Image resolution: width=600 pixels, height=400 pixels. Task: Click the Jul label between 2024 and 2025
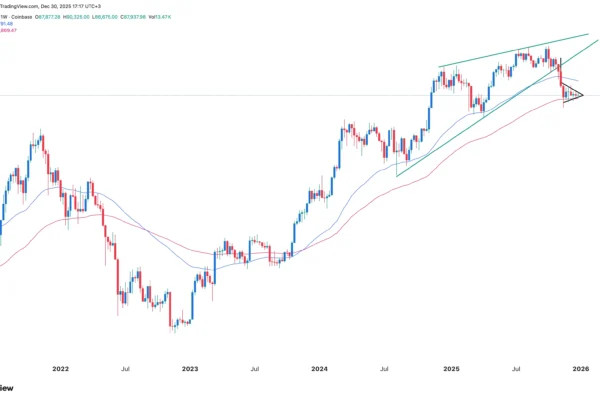[384, 368]
